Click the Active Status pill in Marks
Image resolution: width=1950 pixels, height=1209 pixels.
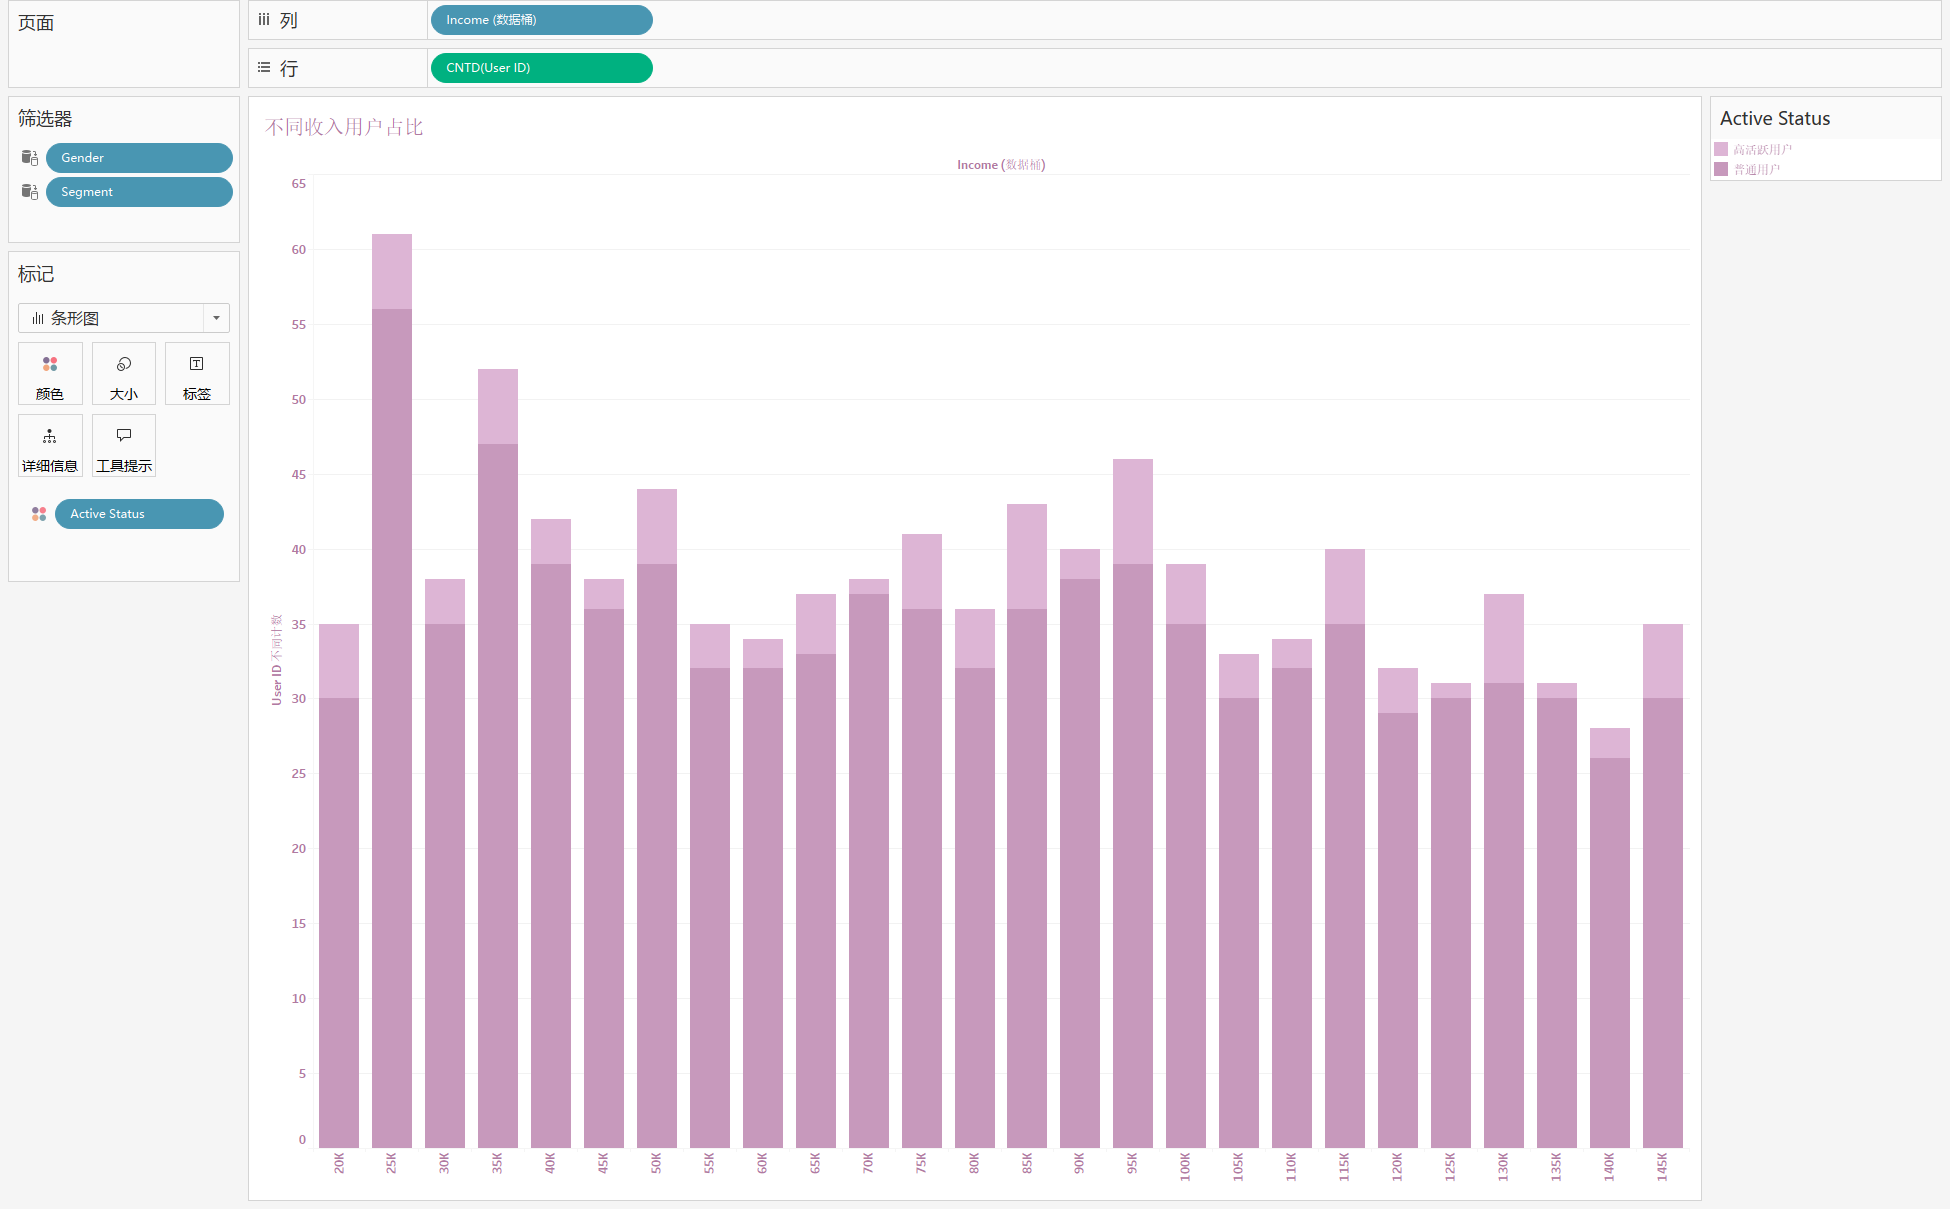(x=139, y=514)
